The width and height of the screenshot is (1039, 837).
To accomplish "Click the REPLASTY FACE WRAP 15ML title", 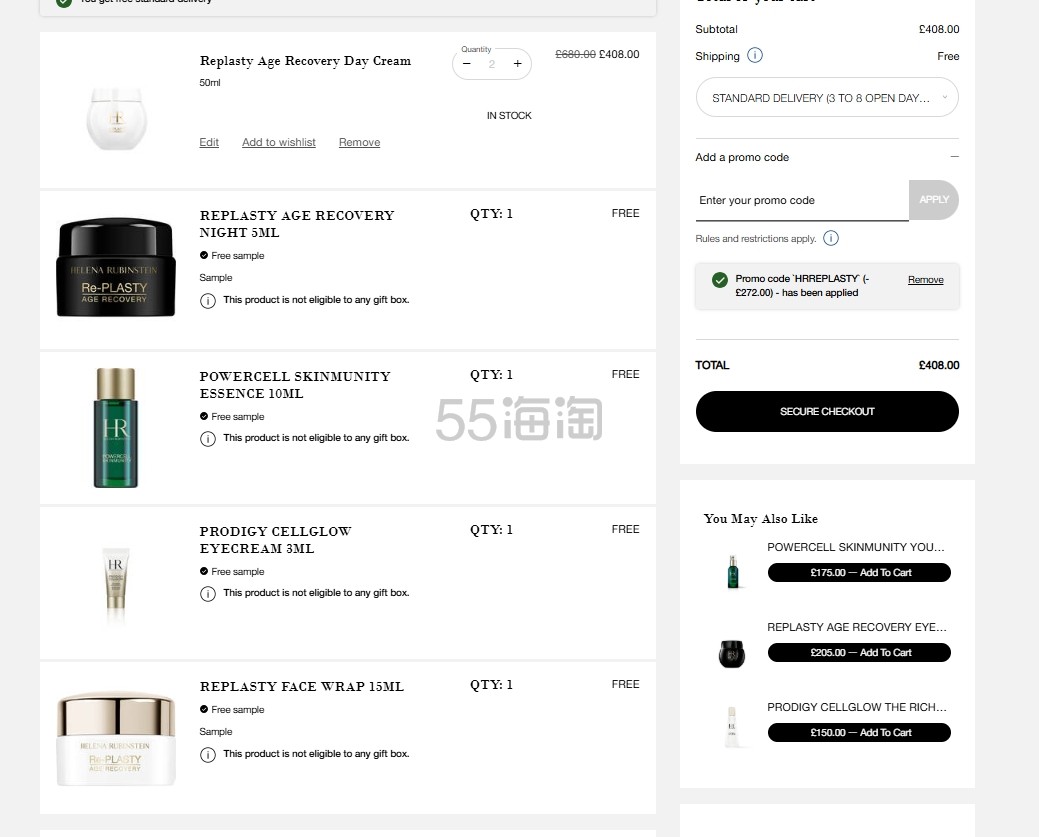I will [x=301, y=687].
